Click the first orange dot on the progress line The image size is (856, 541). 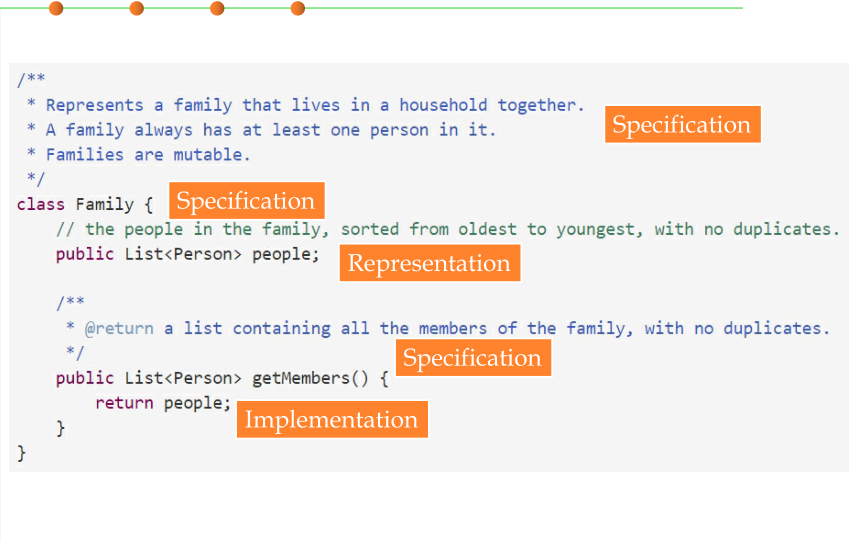point(56,8)
